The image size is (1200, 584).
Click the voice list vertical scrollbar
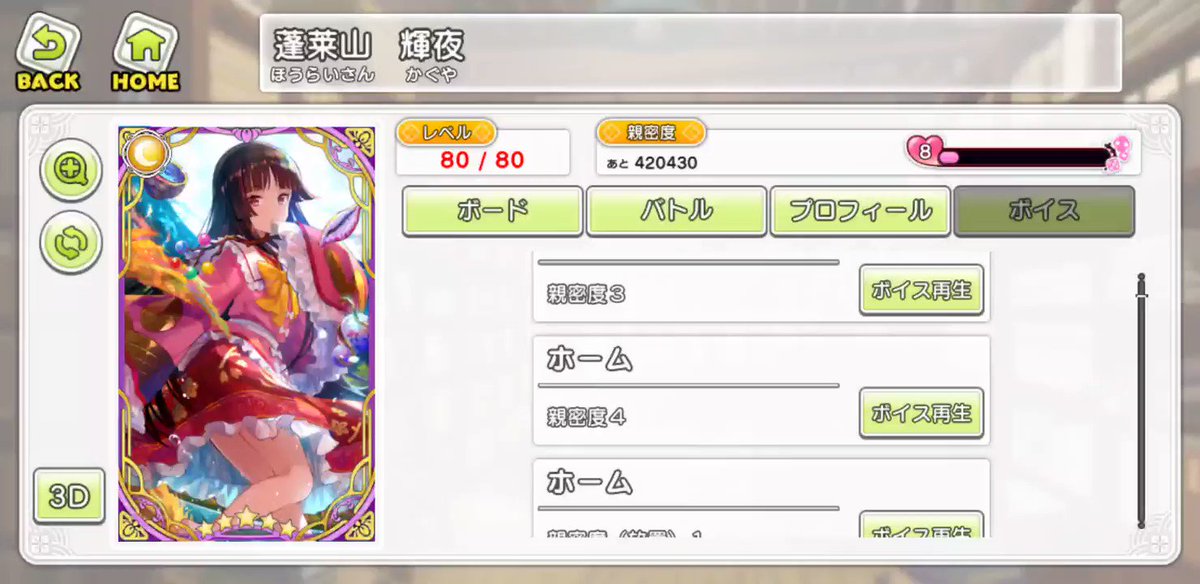1141,401
